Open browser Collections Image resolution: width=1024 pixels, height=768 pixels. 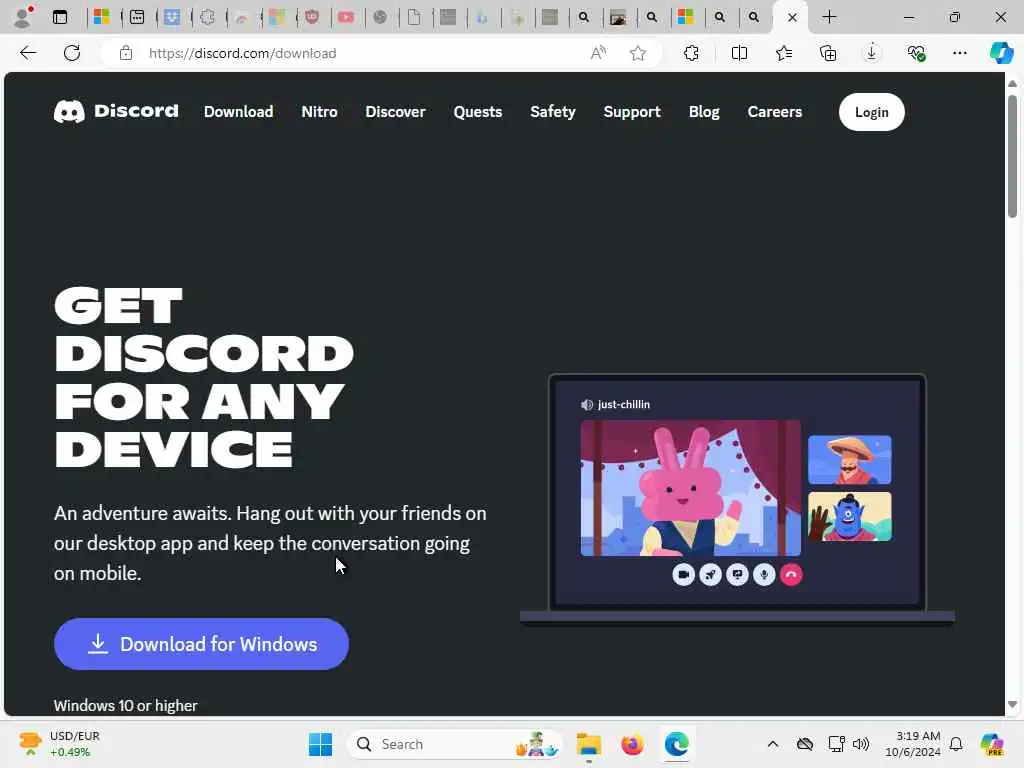(x=827, y=53)
